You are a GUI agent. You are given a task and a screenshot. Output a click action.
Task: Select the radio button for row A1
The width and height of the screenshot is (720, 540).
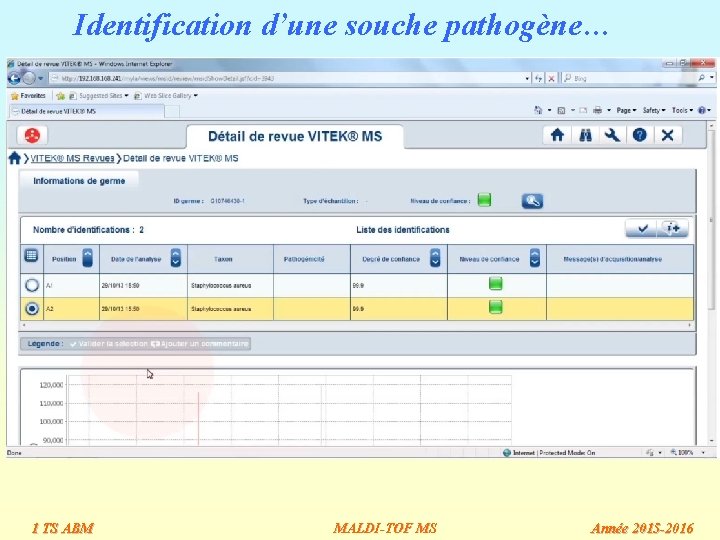32,285
